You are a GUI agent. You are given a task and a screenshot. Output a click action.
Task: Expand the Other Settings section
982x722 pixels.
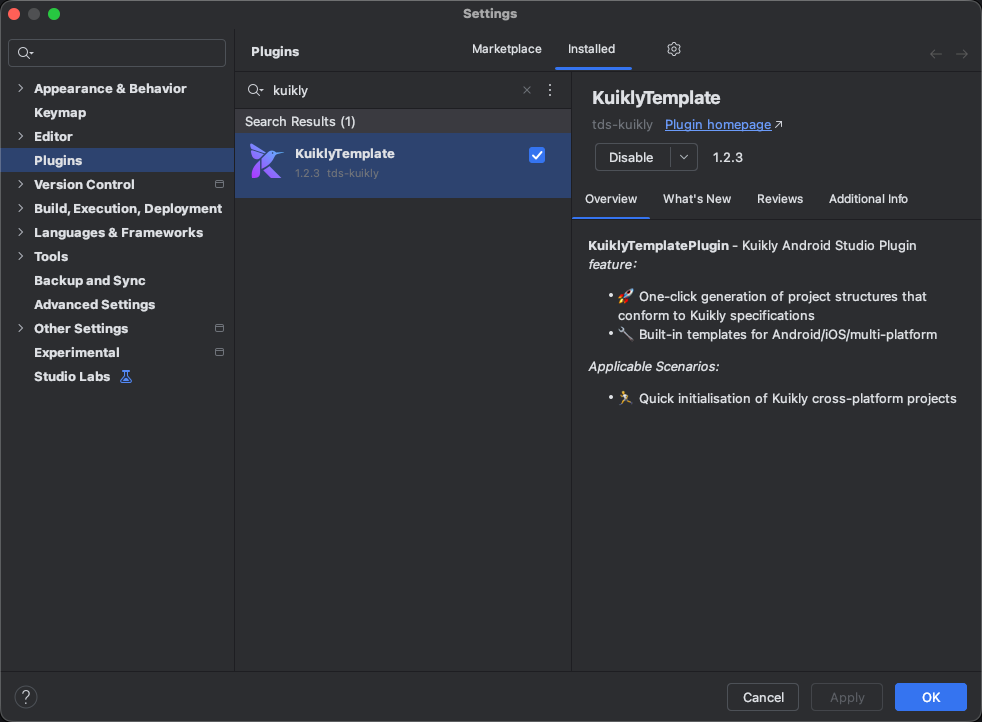tap(21, 328)
